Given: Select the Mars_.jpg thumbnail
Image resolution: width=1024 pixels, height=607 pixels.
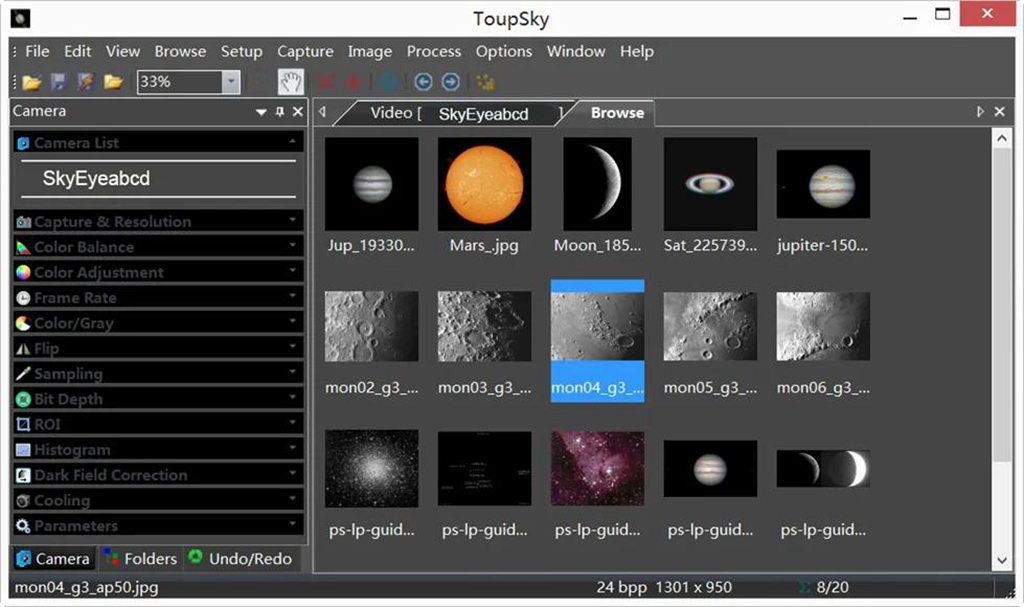Looking at the screenshot, I should (x=484, y=196).
